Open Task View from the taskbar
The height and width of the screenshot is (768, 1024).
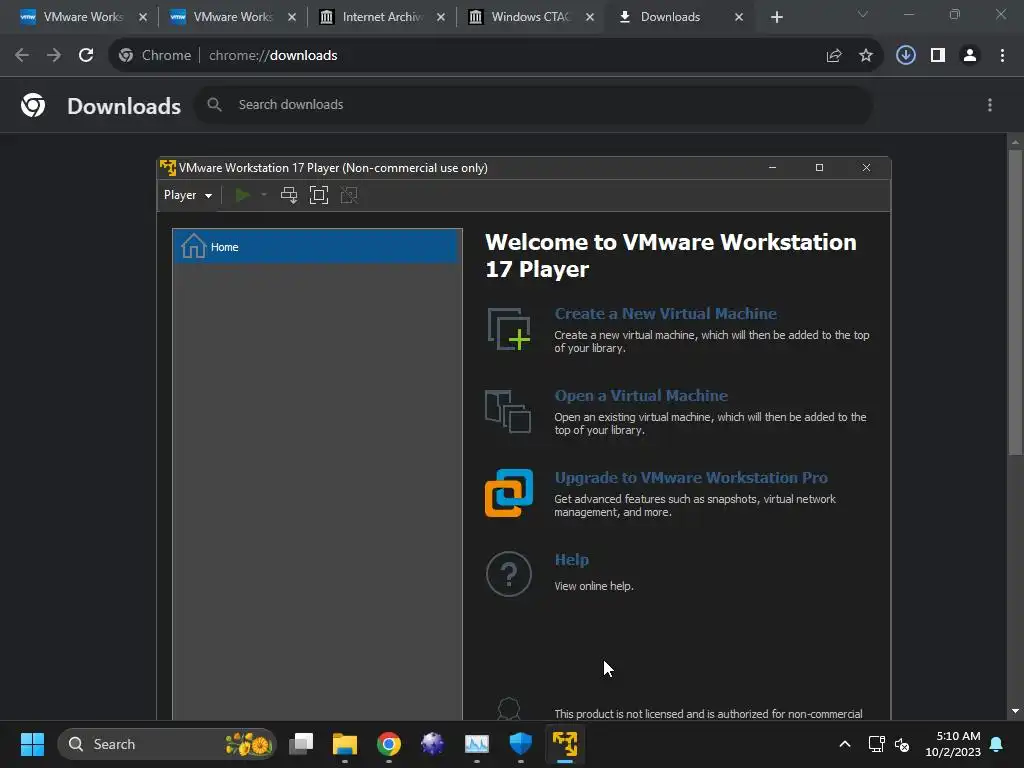pyautogui.click(x=301, y=744)
